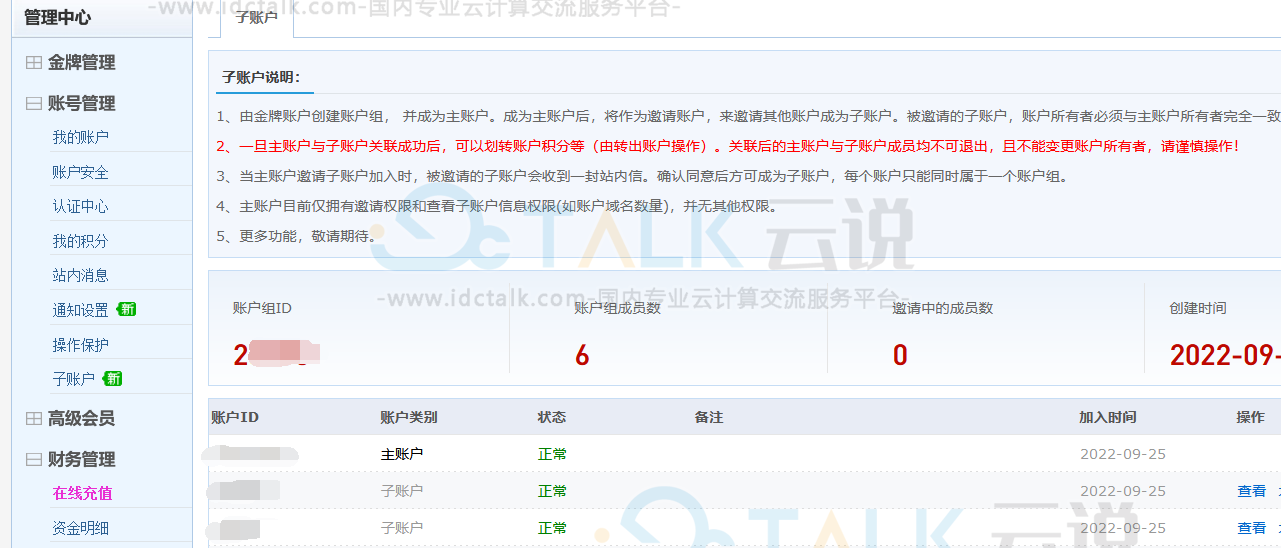Click 子账户 category in second table row

402,491
